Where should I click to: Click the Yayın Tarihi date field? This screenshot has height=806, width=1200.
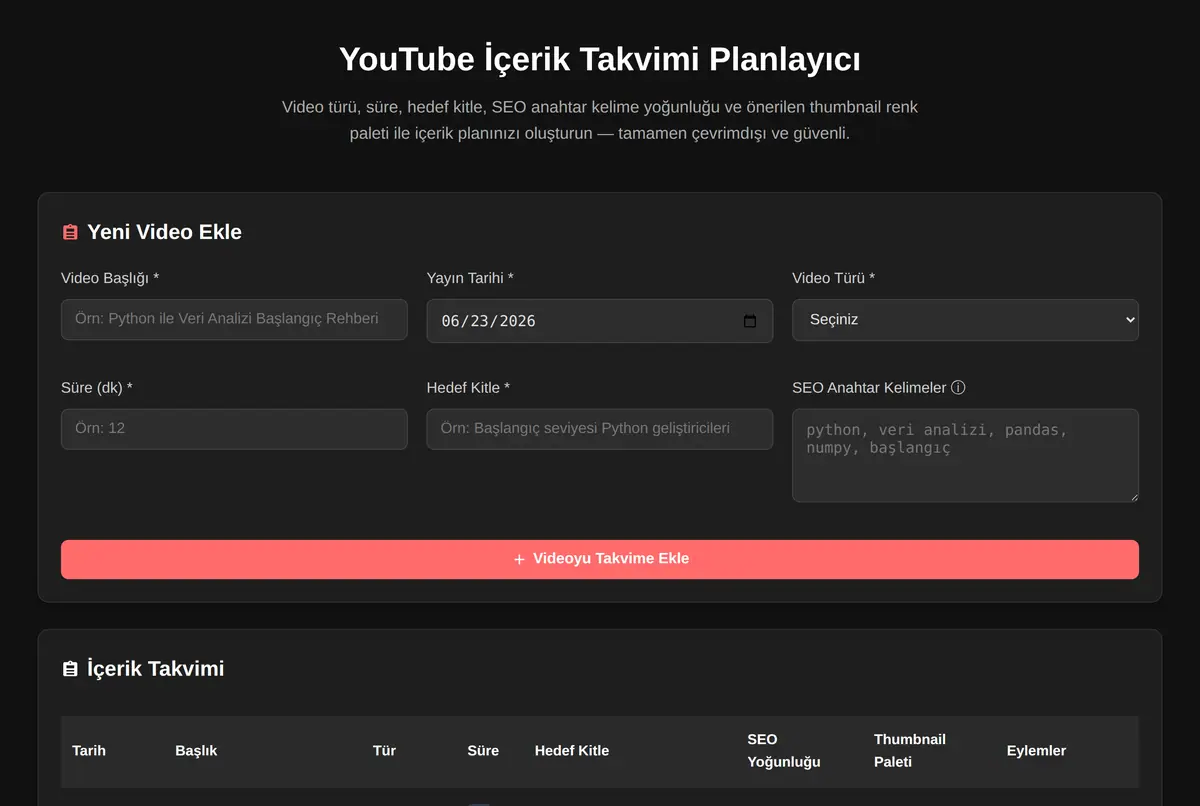point(600,321)
